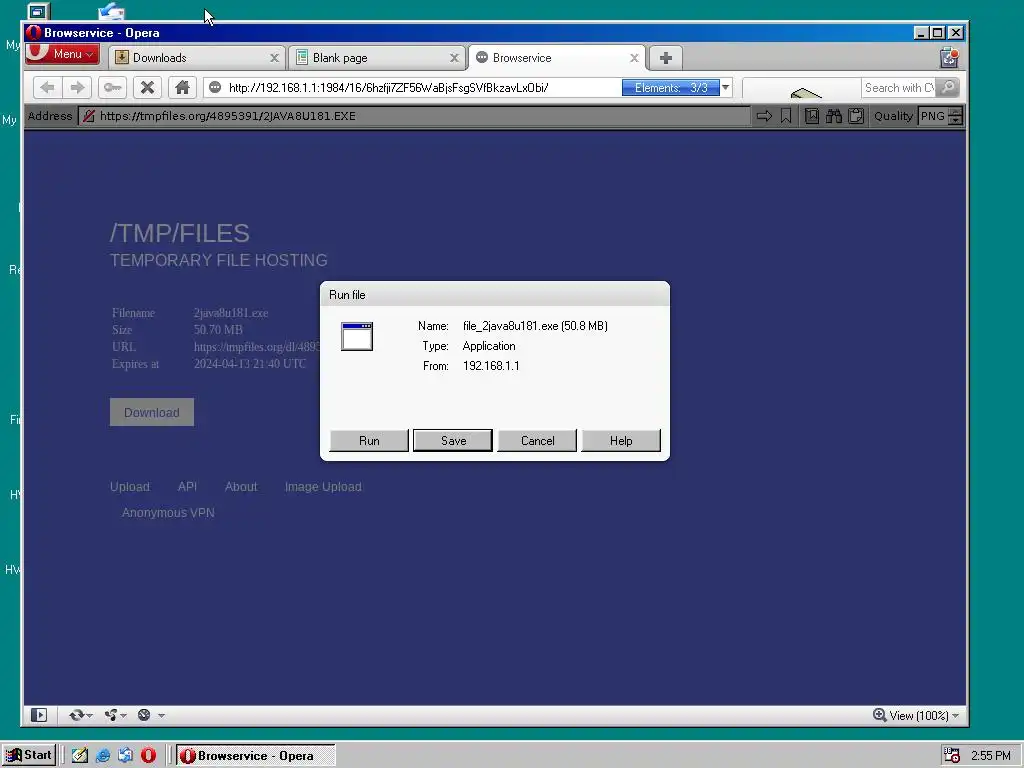Click the About link

pos(241,487)
